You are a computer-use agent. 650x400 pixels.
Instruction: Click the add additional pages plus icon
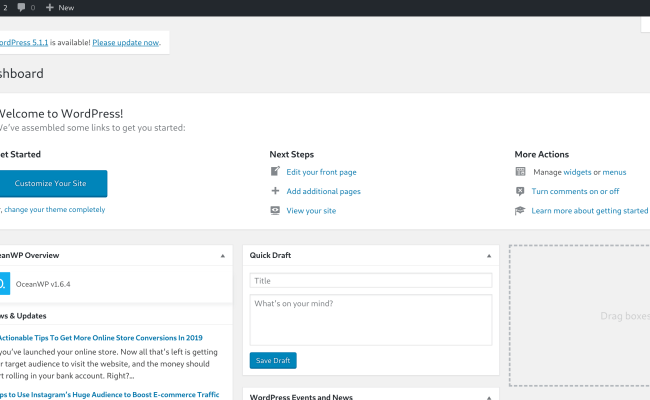click(x=275, y=191)
